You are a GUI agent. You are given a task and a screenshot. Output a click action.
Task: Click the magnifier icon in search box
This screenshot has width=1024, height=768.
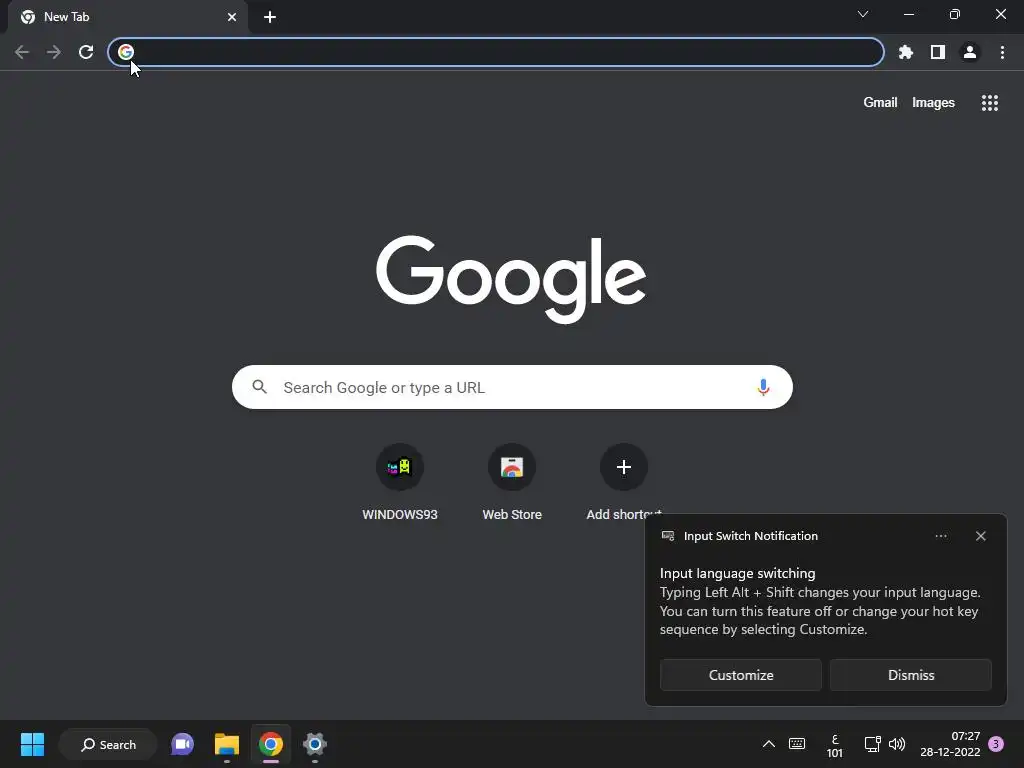click(x=259, y=387)
